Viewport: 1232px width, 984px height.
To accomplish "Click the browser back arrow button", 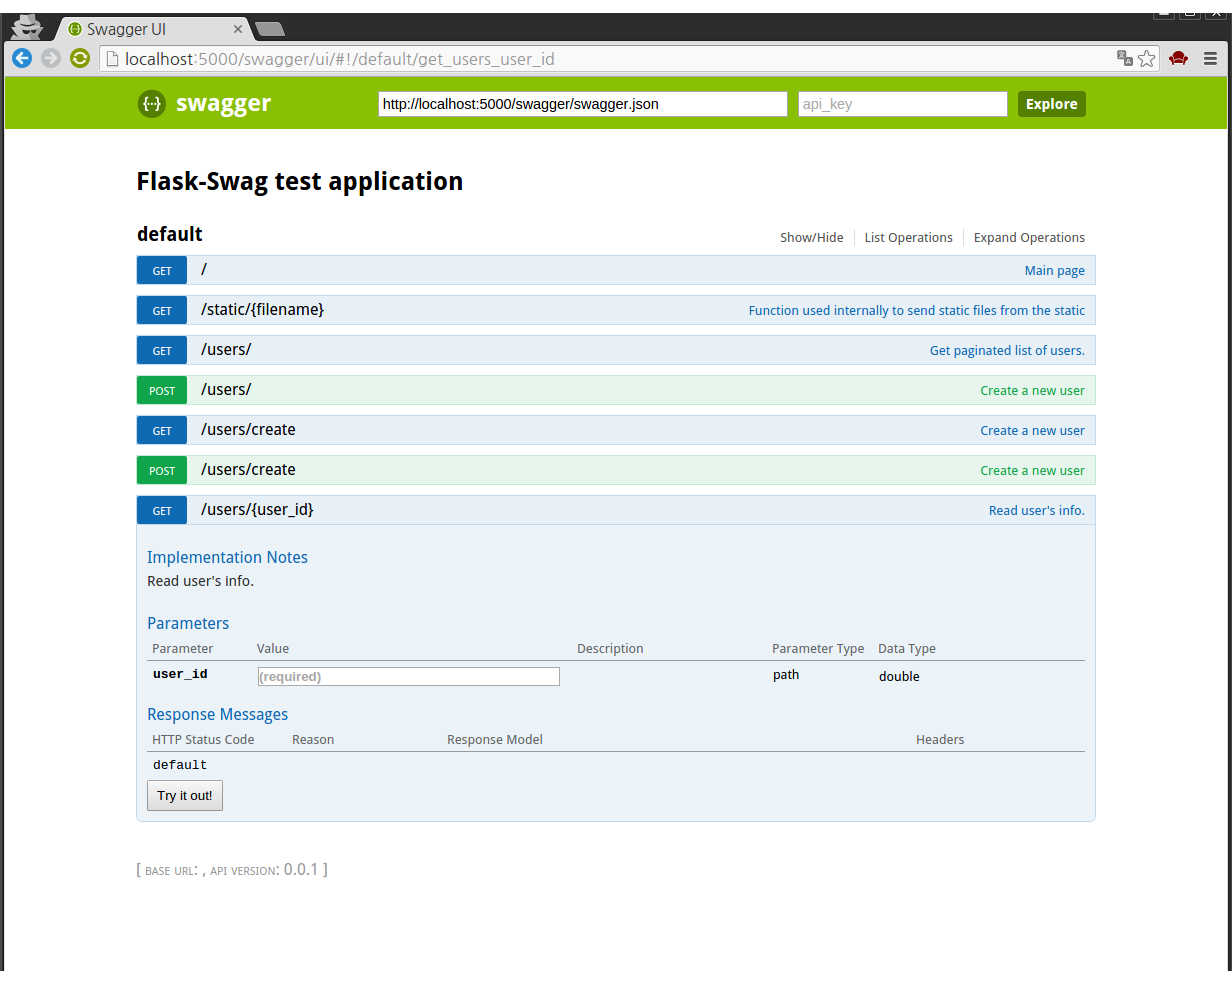I will pyautogui.click(x=22, y=58).
